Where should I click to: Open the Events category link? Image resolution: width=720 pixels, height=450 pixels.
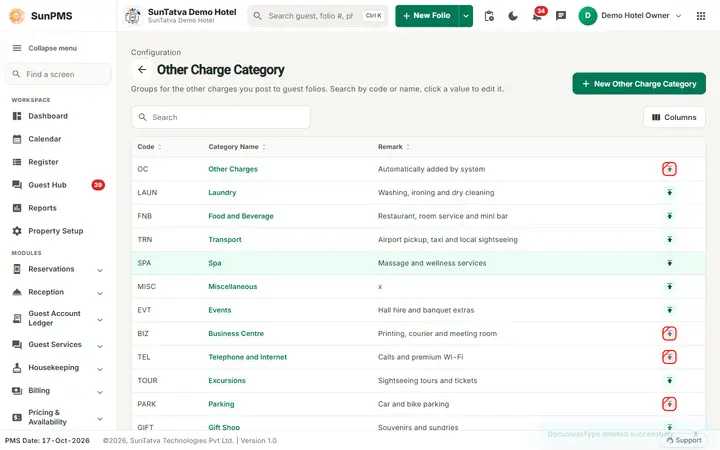coord(219,310)
